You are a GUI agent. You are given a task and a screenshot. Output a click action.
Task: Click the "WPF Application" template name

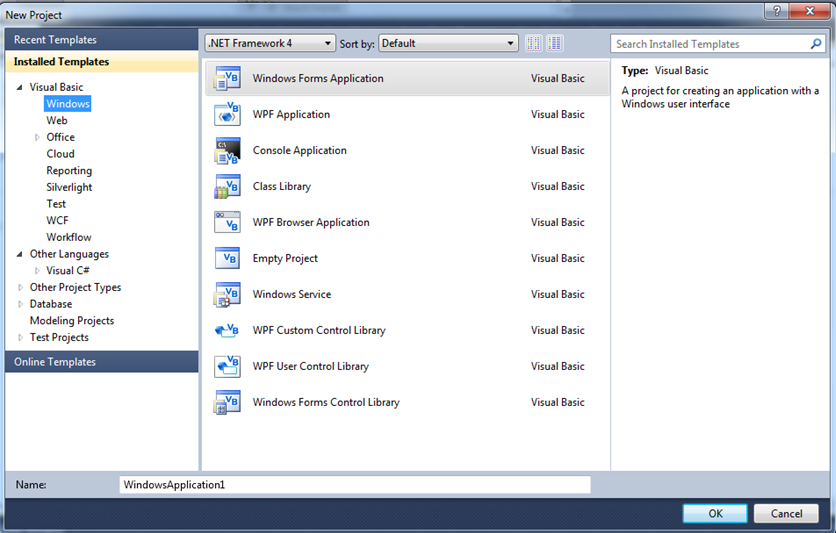click(x=291, y=114)
